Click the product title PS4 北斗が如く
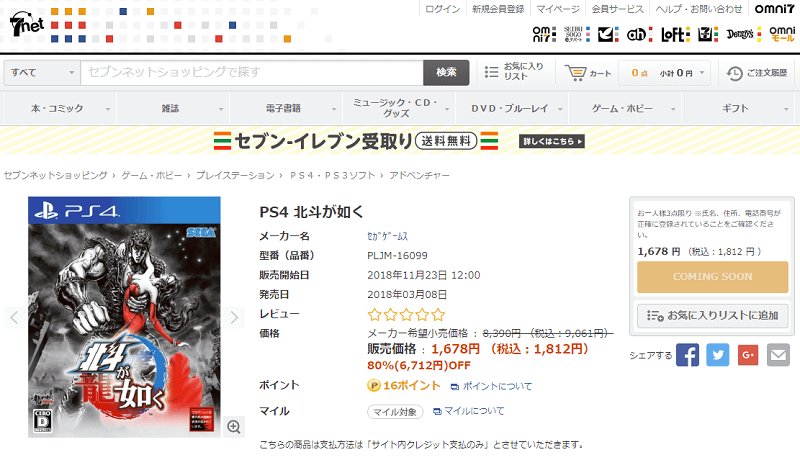800x460 pixels. 311,212
